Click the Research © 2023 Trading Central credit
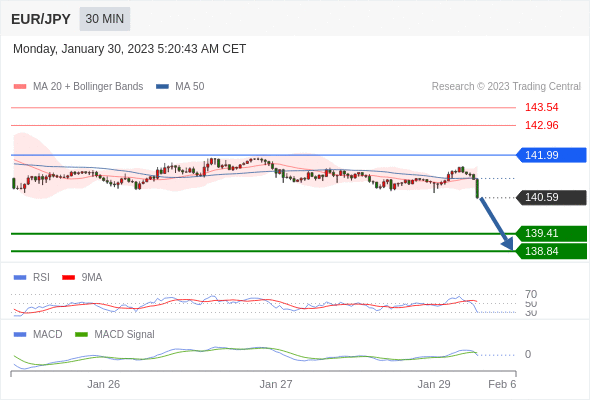 [506, 87]
